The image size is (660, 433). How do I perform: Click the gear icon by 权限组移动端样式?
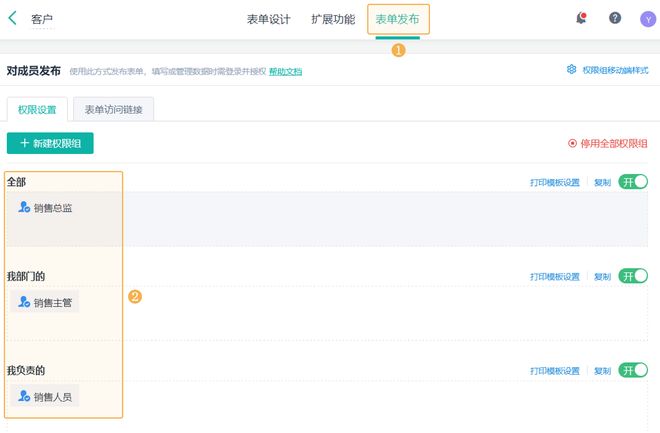point(571,69)
